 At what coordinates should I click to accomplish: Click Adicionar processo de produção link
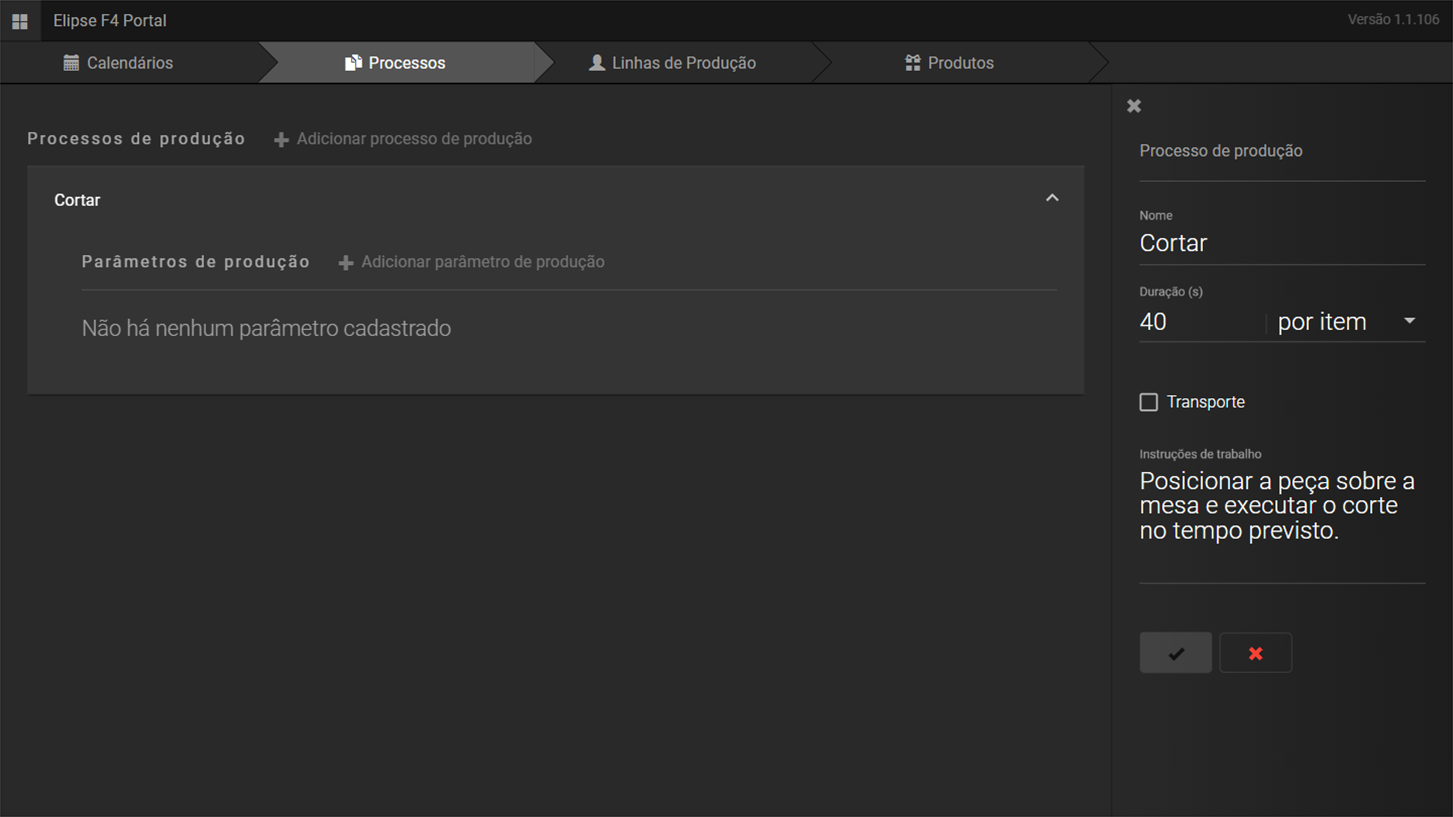[x=403, y=139]
